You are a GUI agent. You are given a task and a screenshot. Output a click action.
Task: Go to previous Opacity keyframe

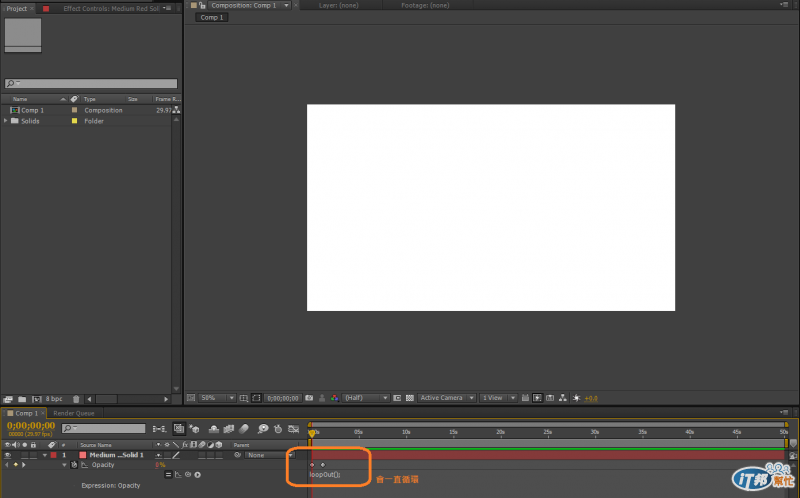tap(7, 465)
